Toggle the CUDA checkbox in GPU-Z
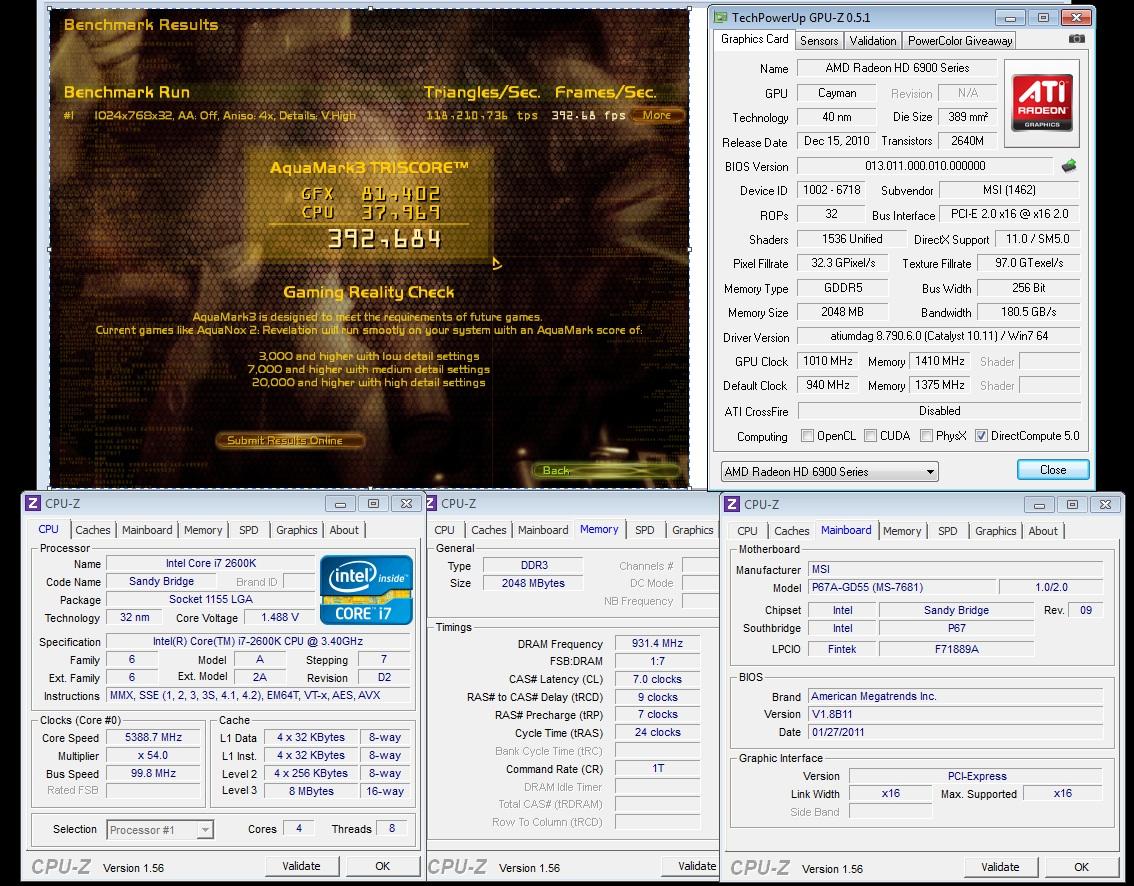 pyautogui.click(x=870, y=435)
